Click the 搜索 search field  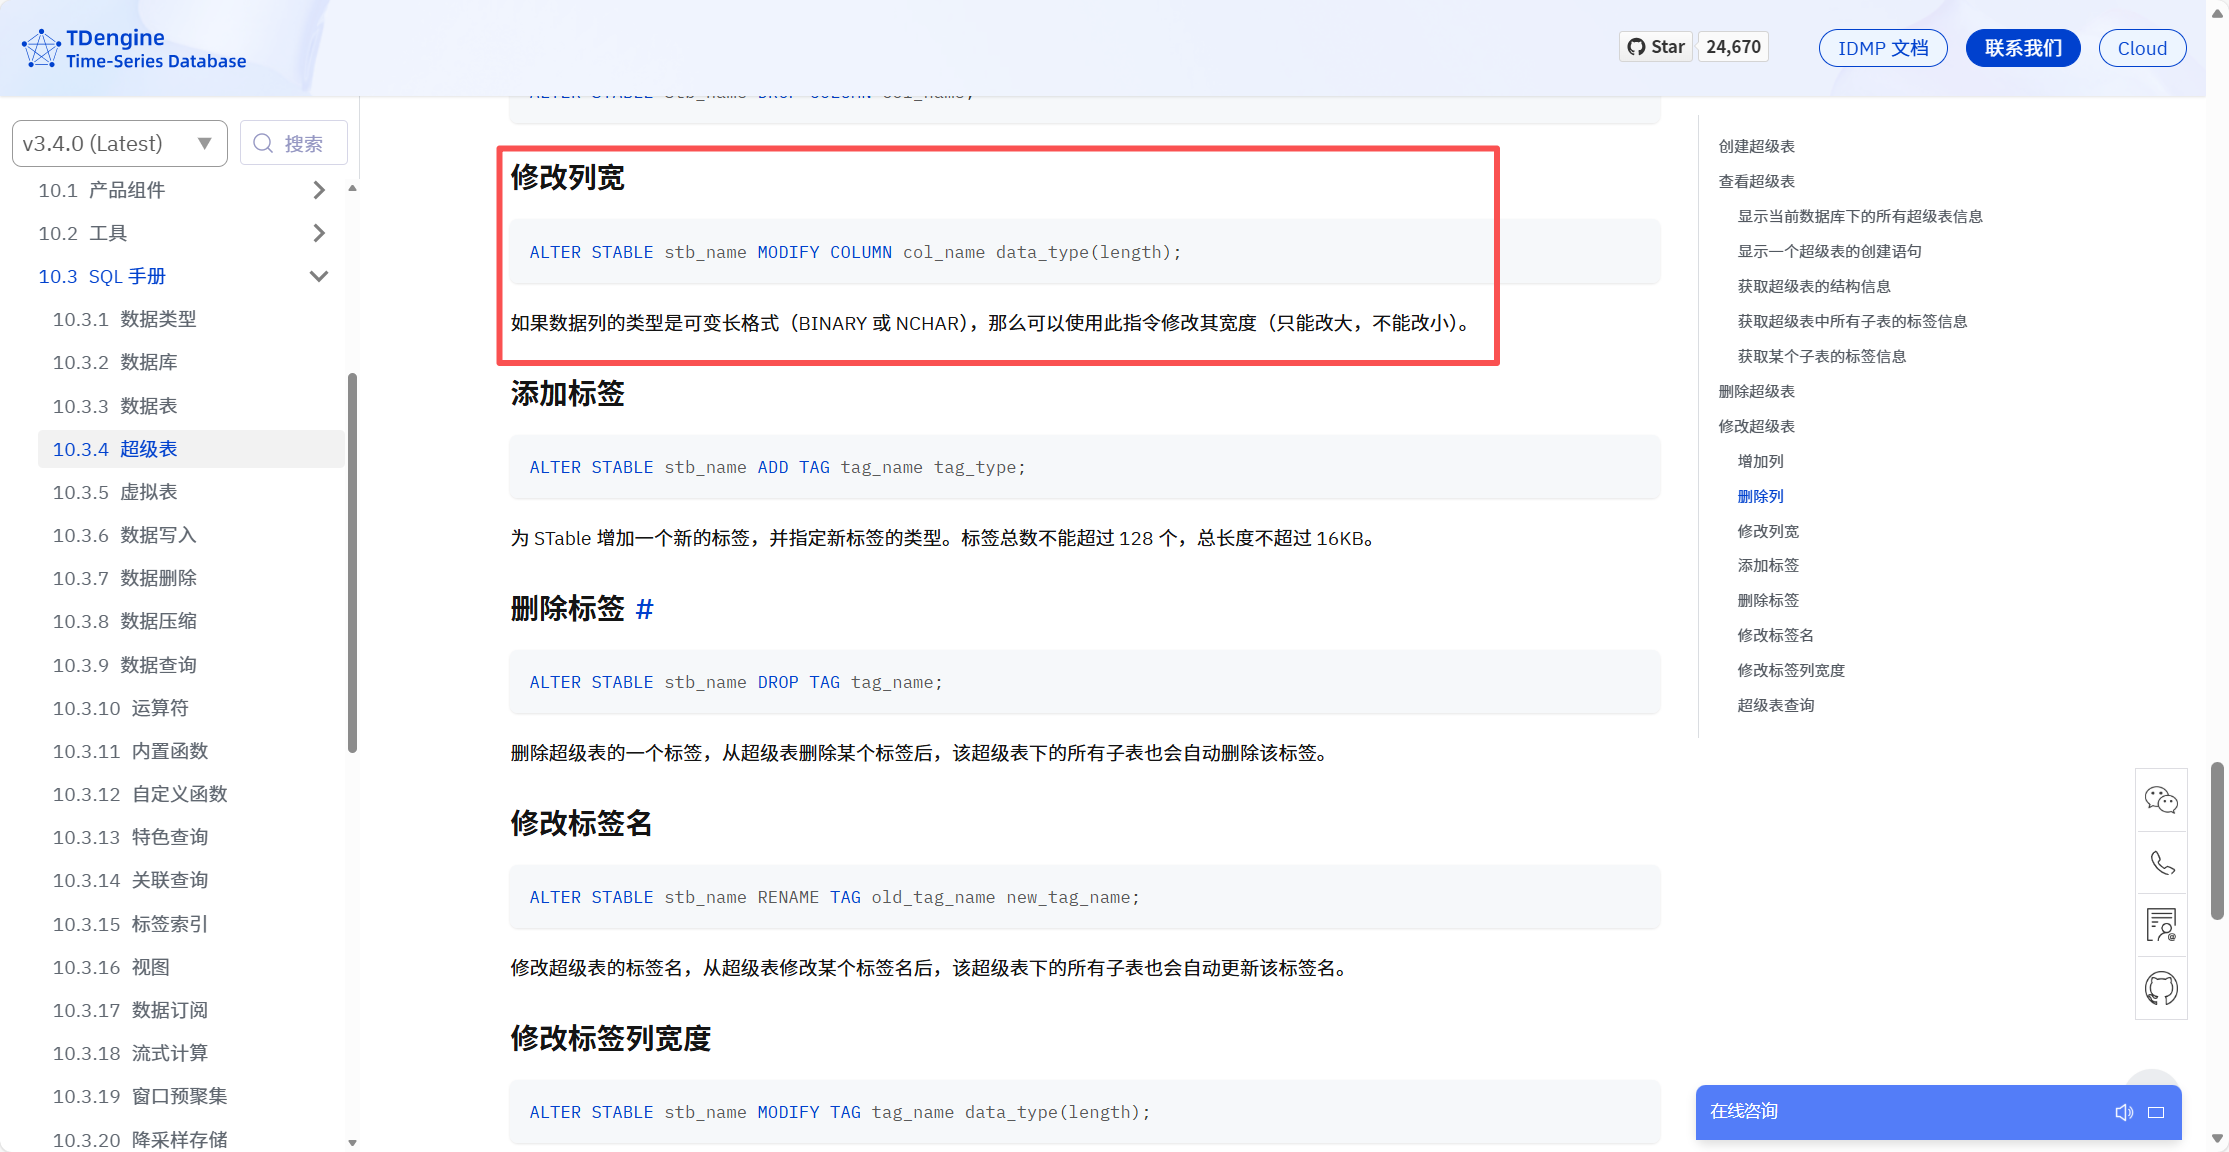(294, 143)
